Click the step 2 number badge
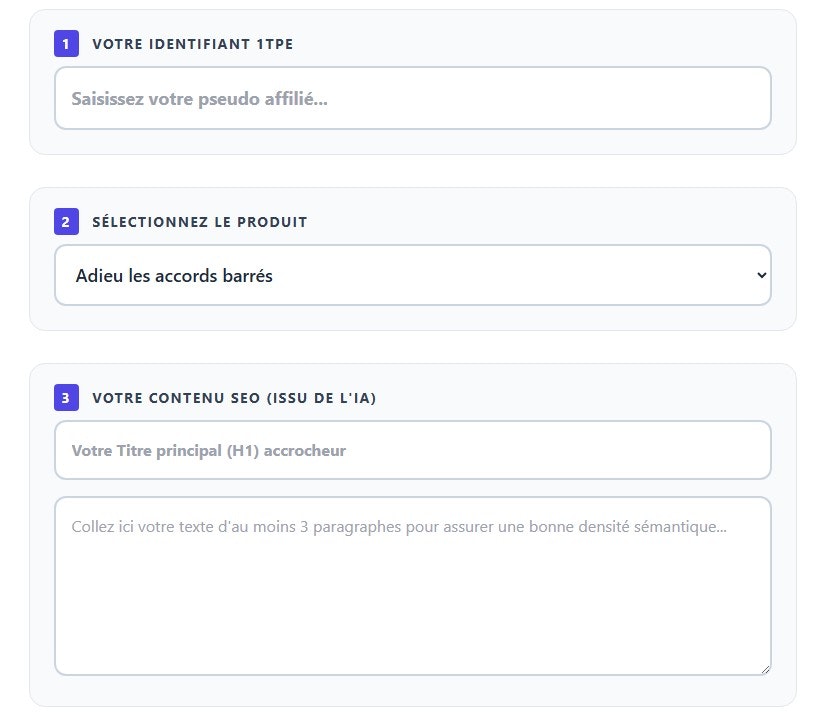The width and height of the screenshot is (838, 721). tap(66, 222)
